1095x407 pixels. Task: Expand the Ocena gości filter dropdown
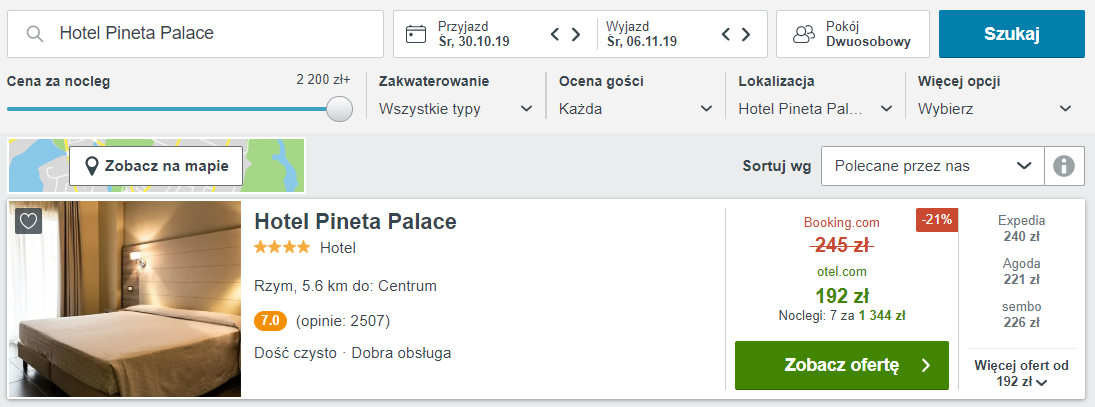(x=635, y=109)
